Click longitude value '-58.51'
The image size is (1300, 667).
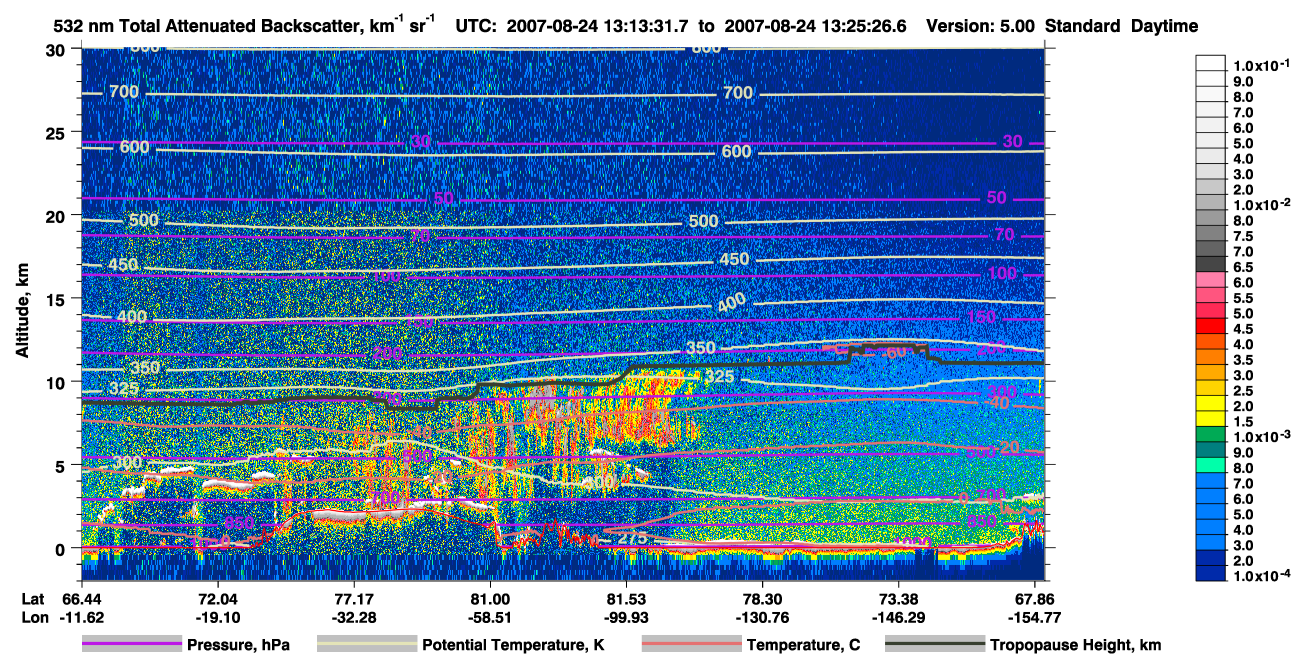[x=490, y=617]
